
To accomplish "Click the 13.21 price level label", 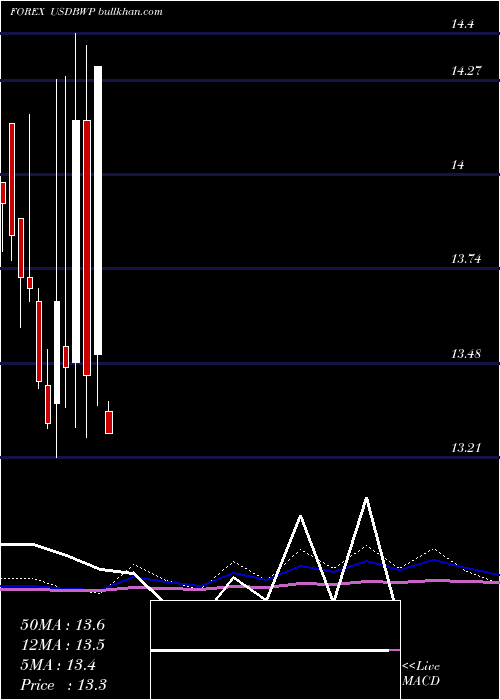I will 467,447.
